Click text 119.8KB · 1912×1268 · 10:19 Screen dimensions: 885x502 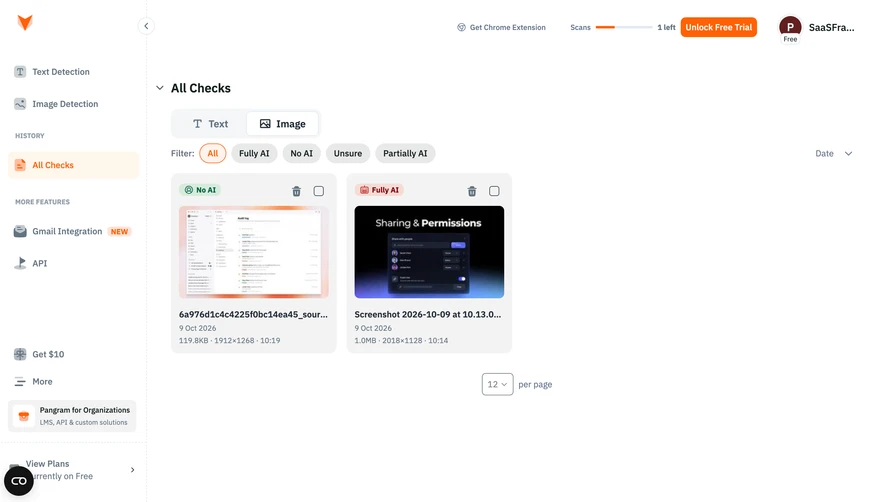click(x=230, y=341)
